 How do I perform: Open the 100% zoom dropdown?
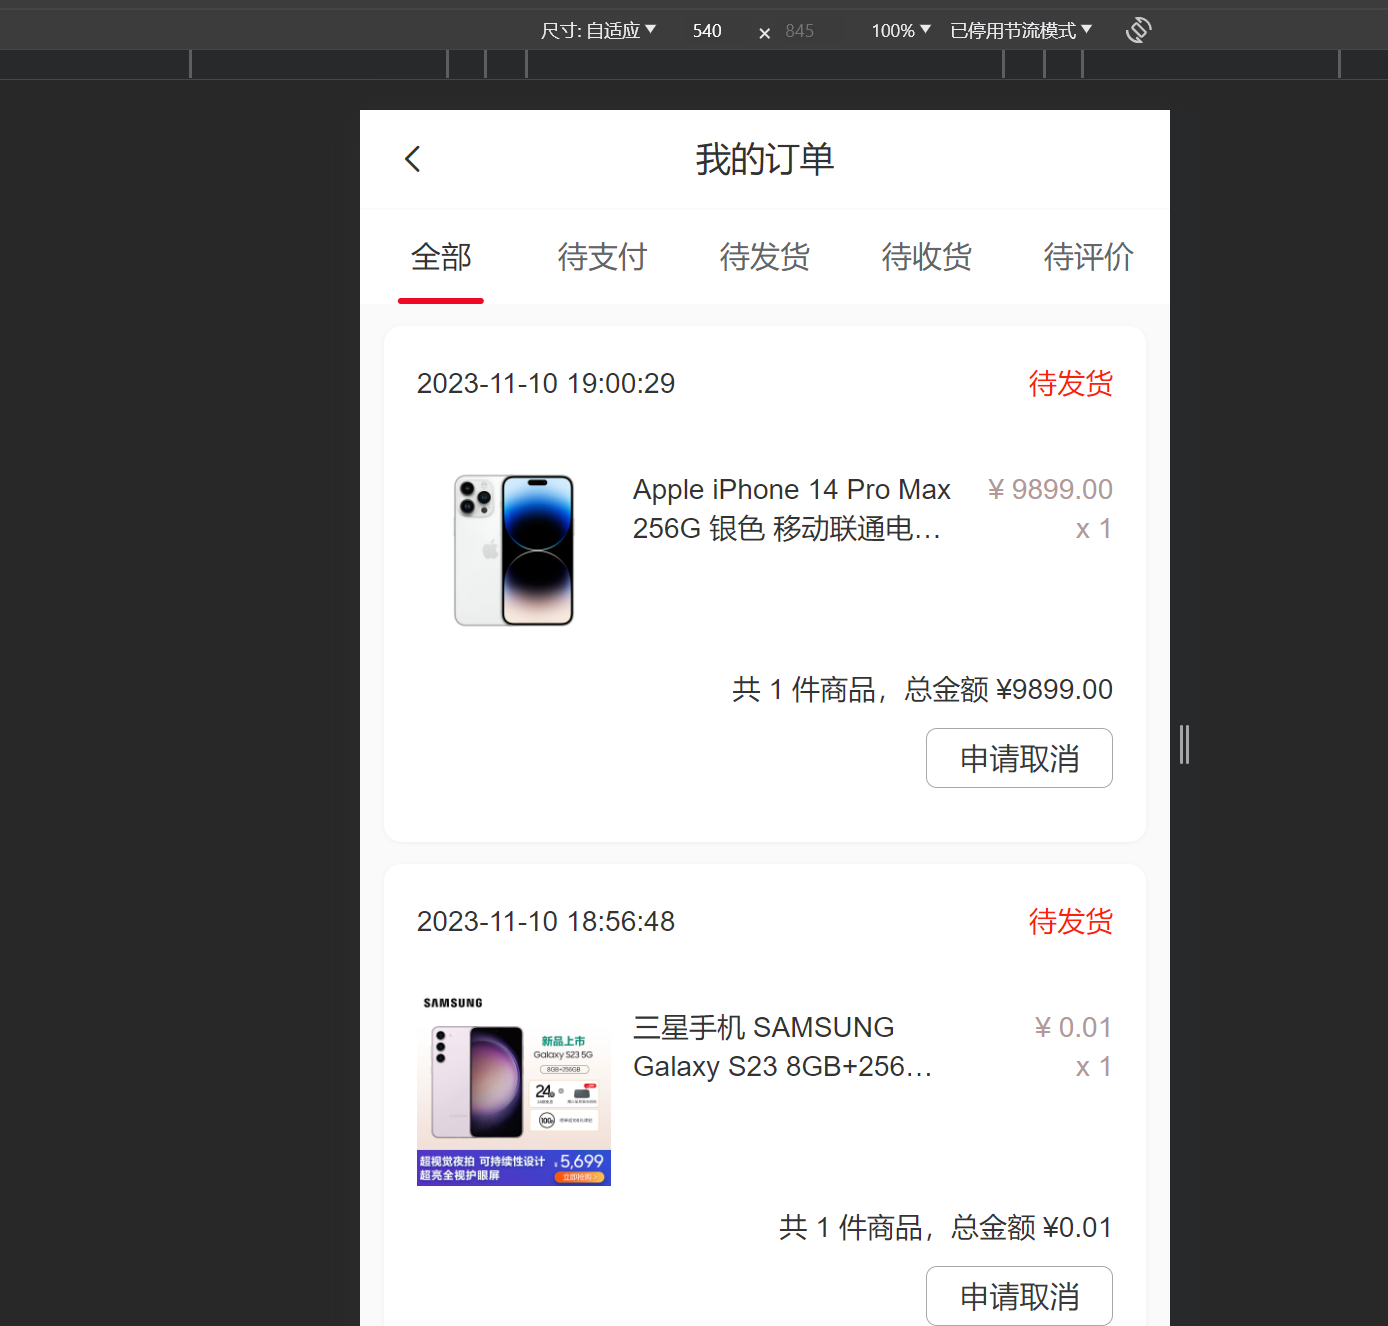coord(901,30)
